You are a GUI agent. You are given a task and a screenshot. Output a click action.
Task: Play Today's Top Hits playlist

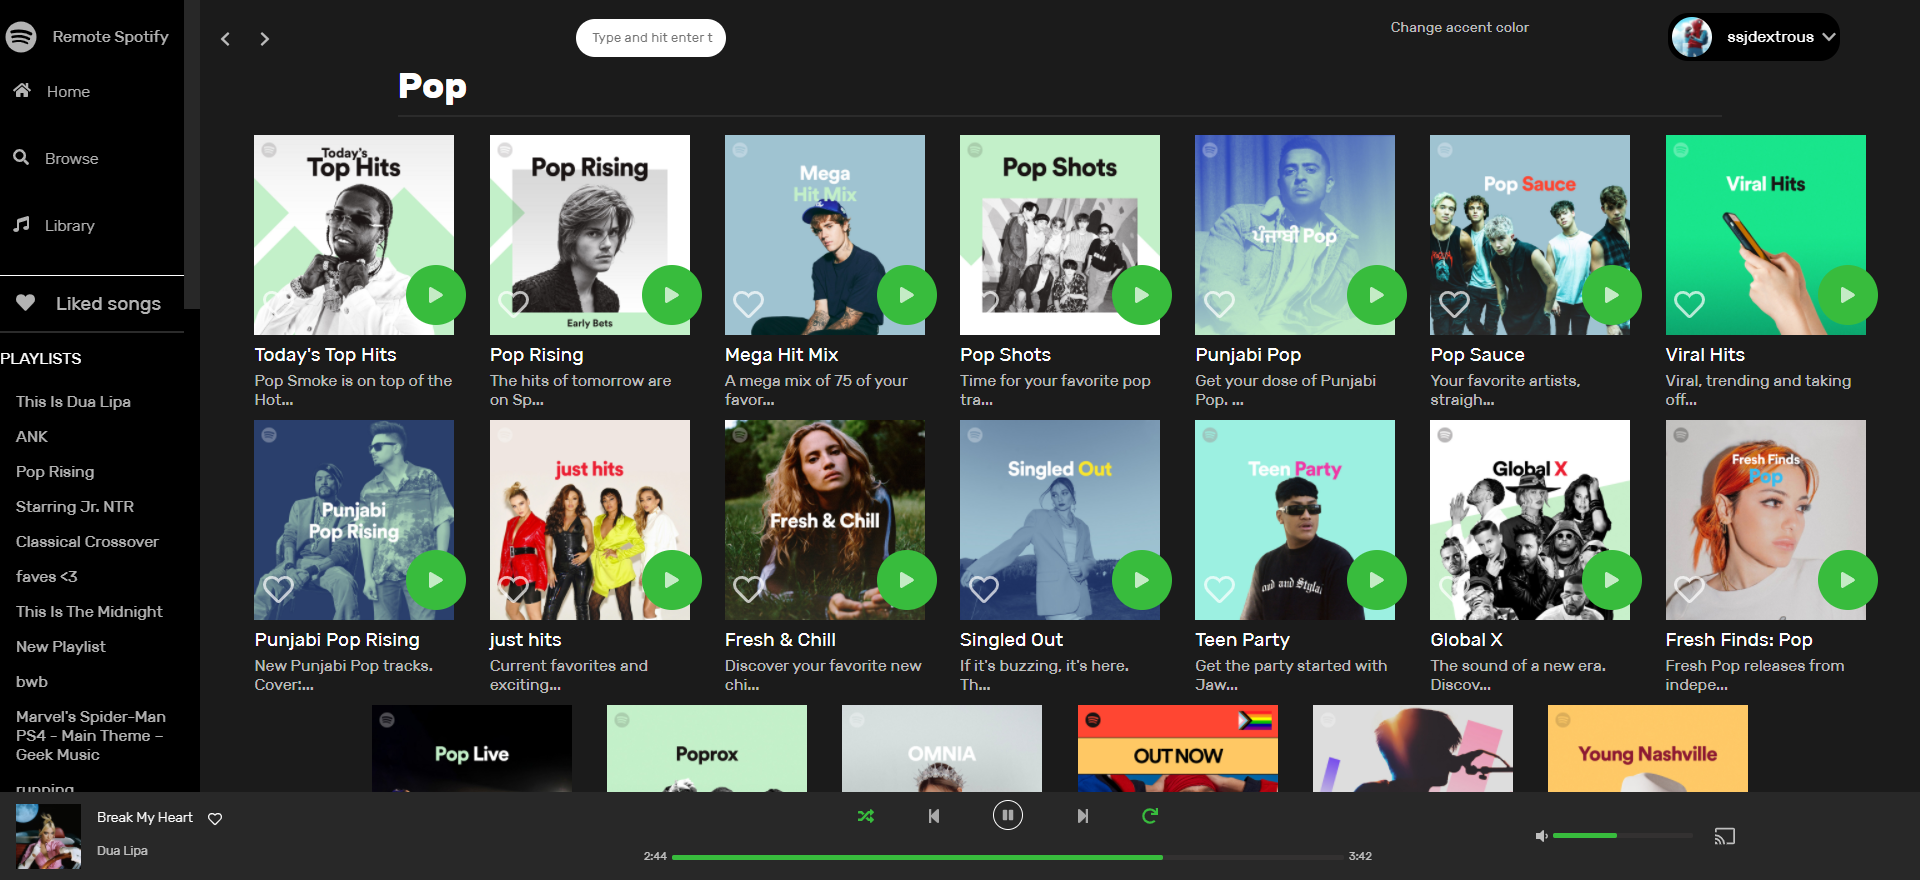coord(436,295)
